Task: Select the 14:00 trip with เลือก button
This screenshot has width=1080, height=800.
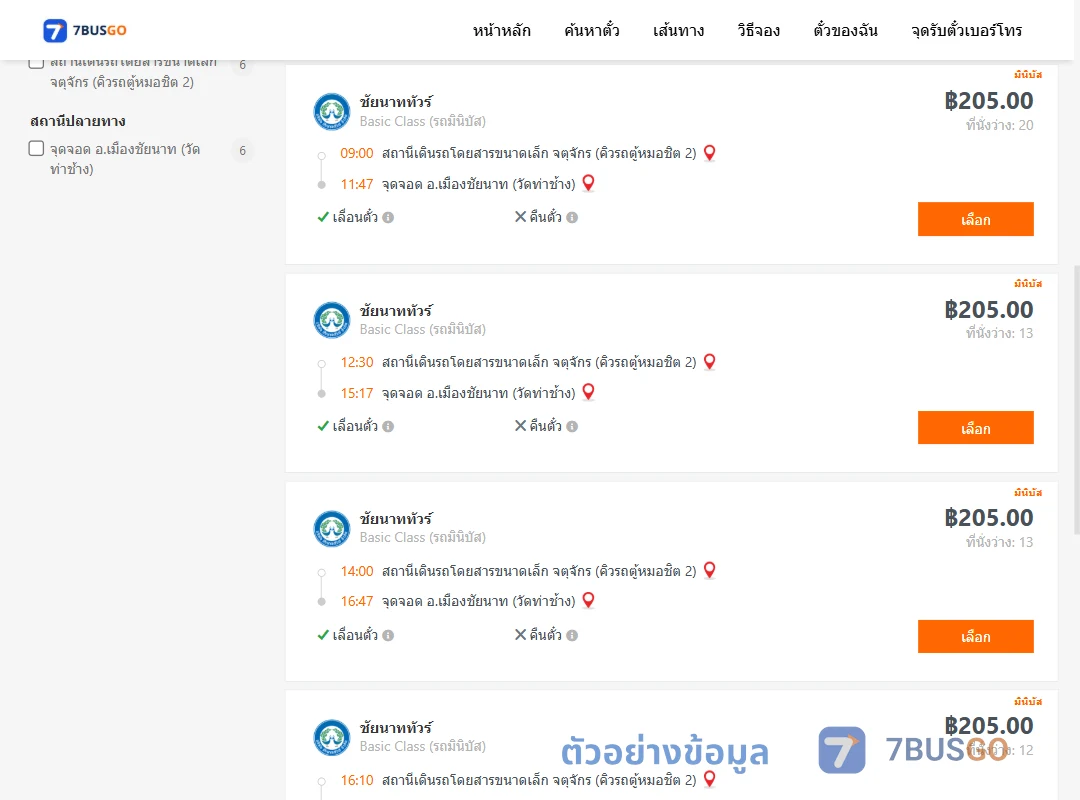Action: pyautogui.click(x=975, y=637)
